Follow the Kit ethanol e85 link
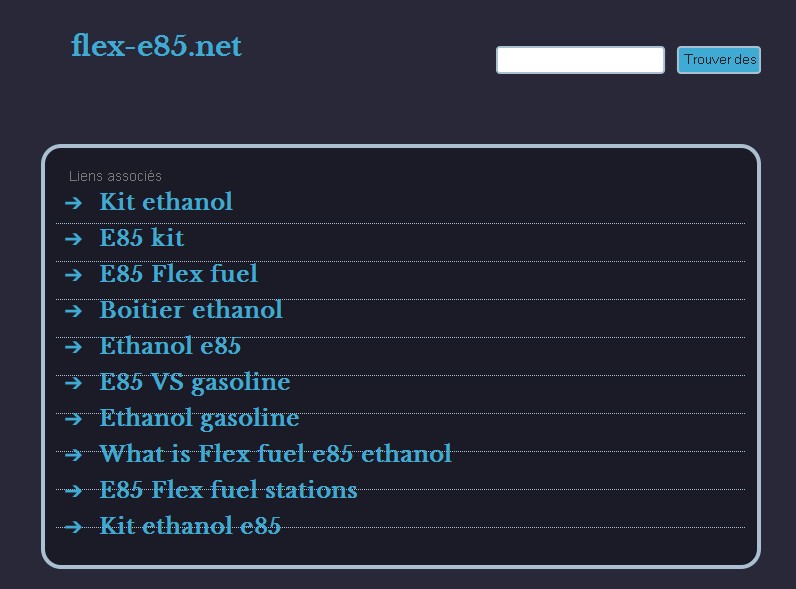Viewport: 796px width, 589px height. pyautogui.click(x=190, y=526)
